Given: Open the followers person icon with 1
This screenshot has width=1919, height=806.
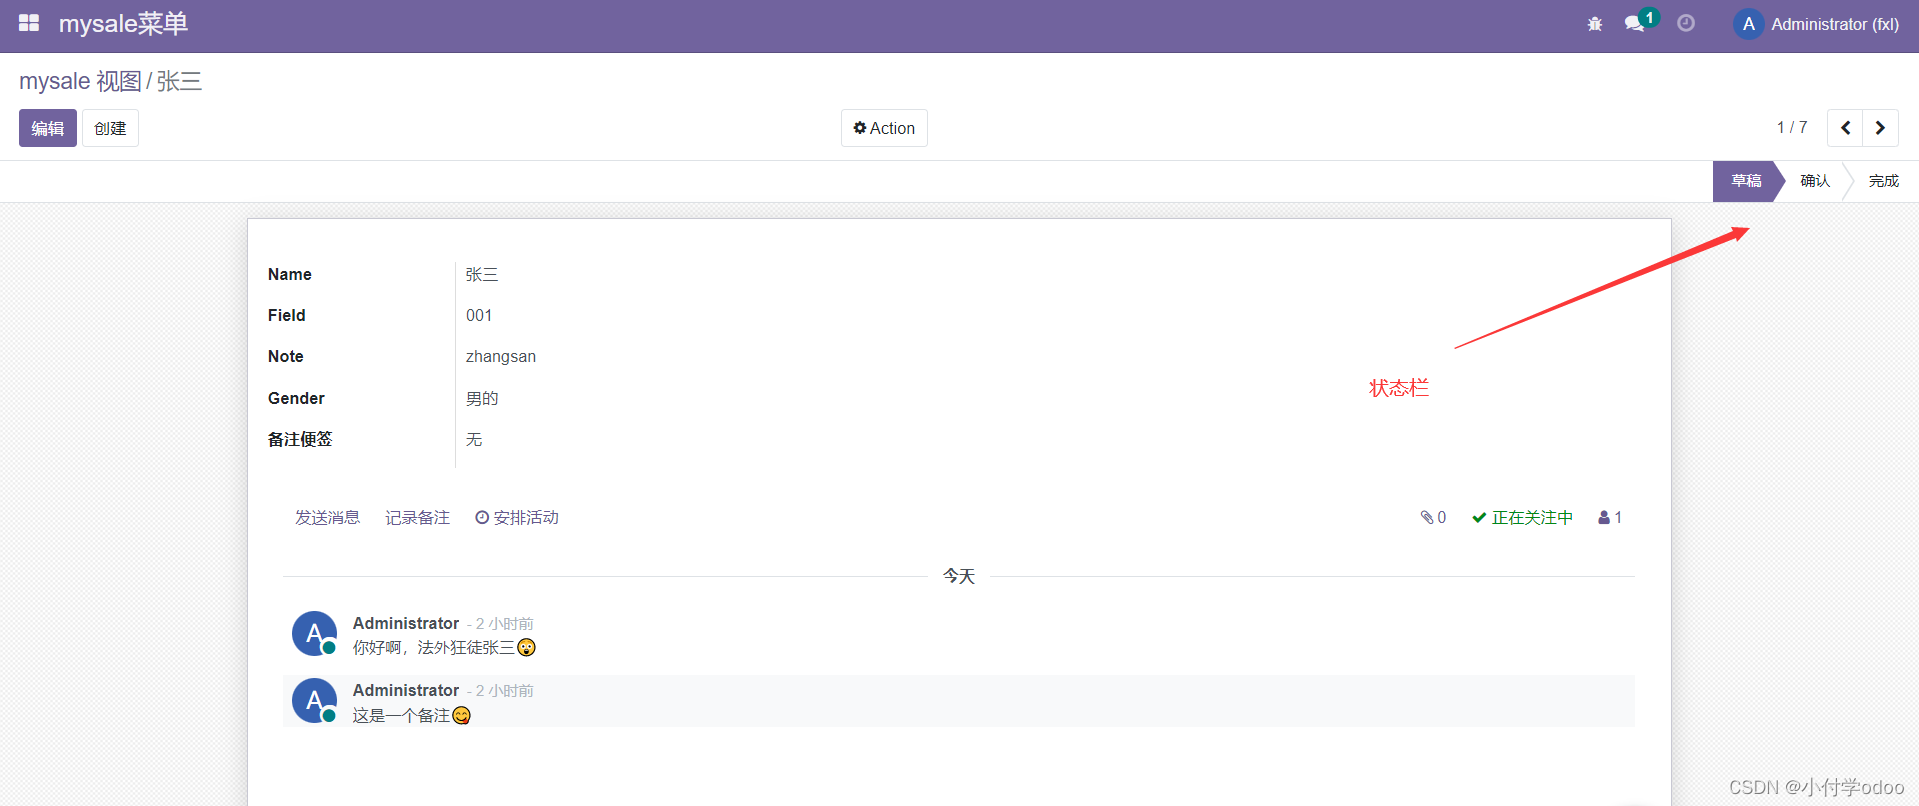Looking at the screenshot, I should pyautogui.click(x=1610, y=518).
